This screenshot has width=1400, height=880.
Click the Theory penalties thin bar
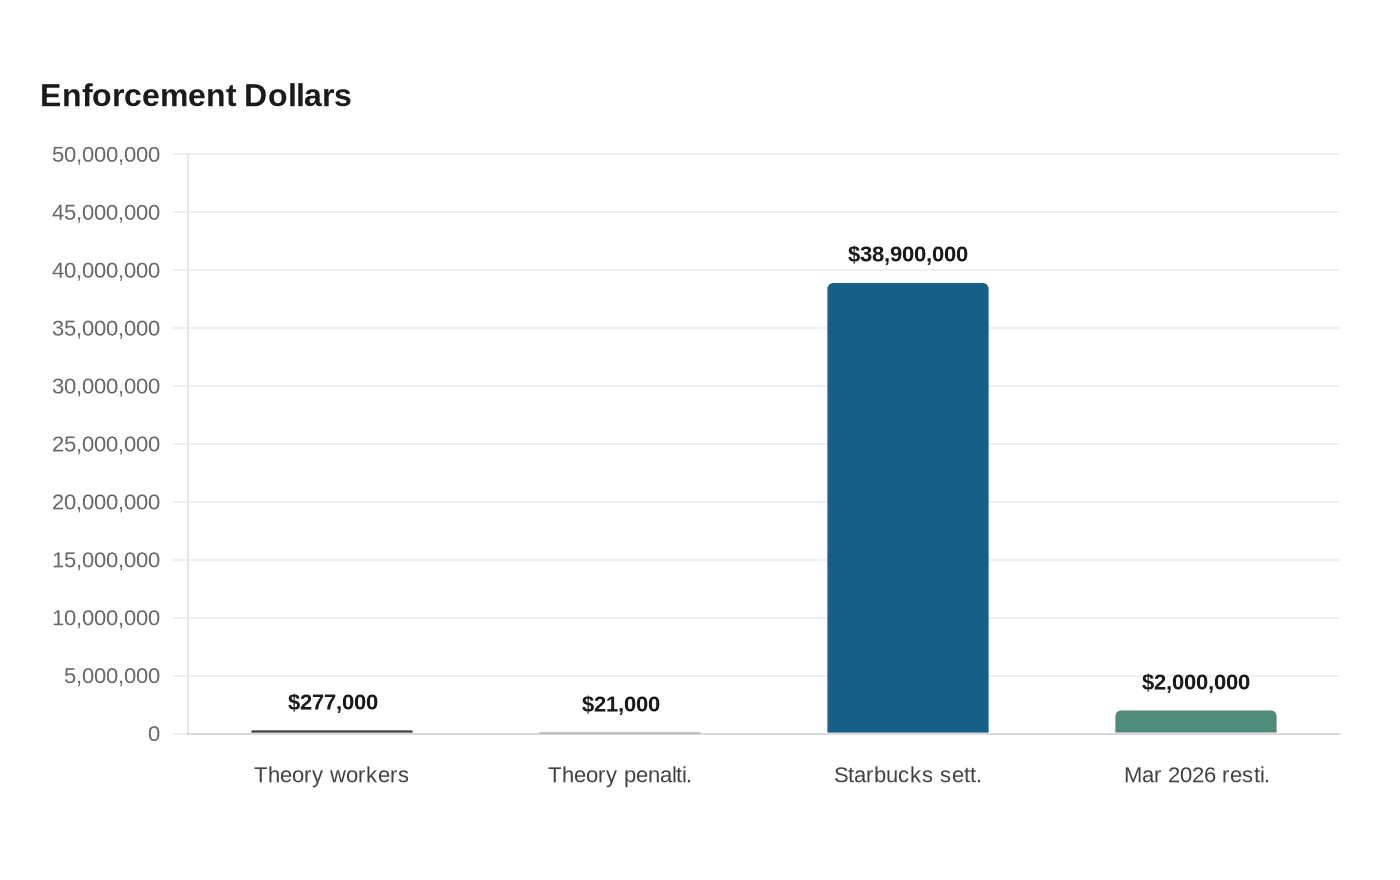coord(620,733)
